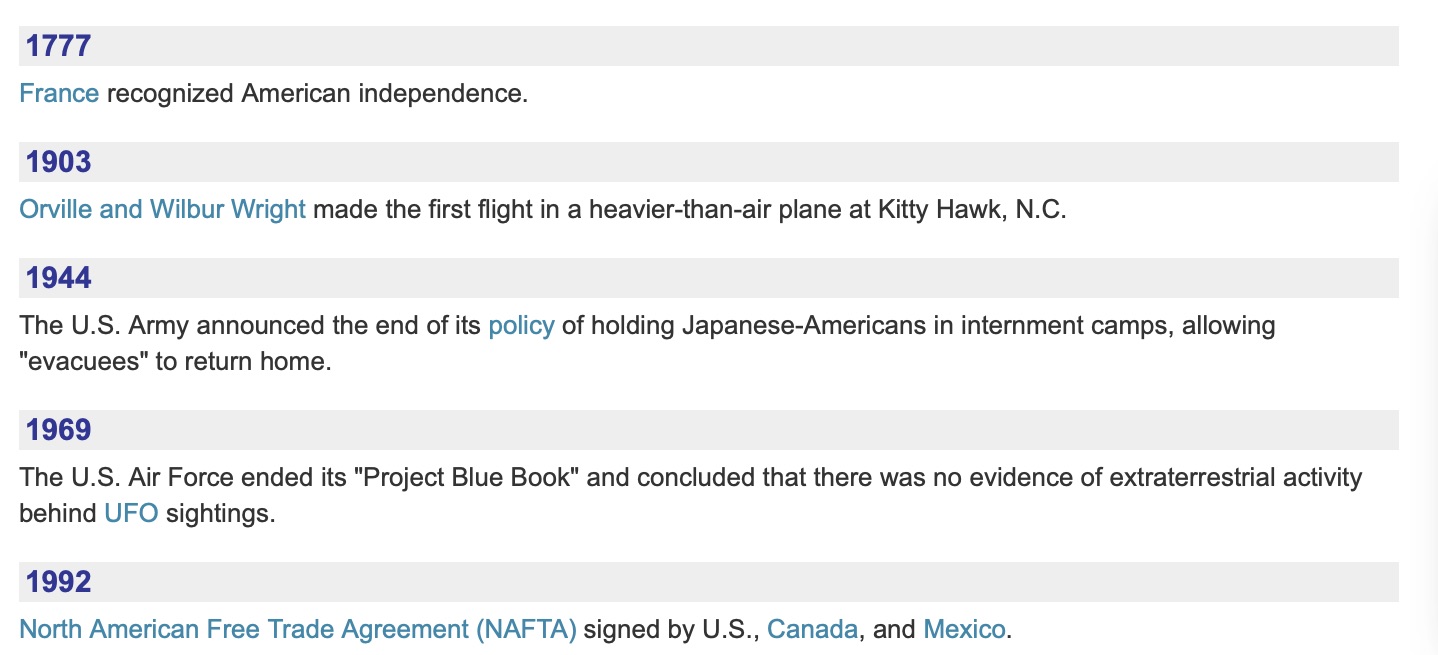Open the policy link in 1944 entry
This screenshot has width=1438, height=655.
[x=521, y=326]
